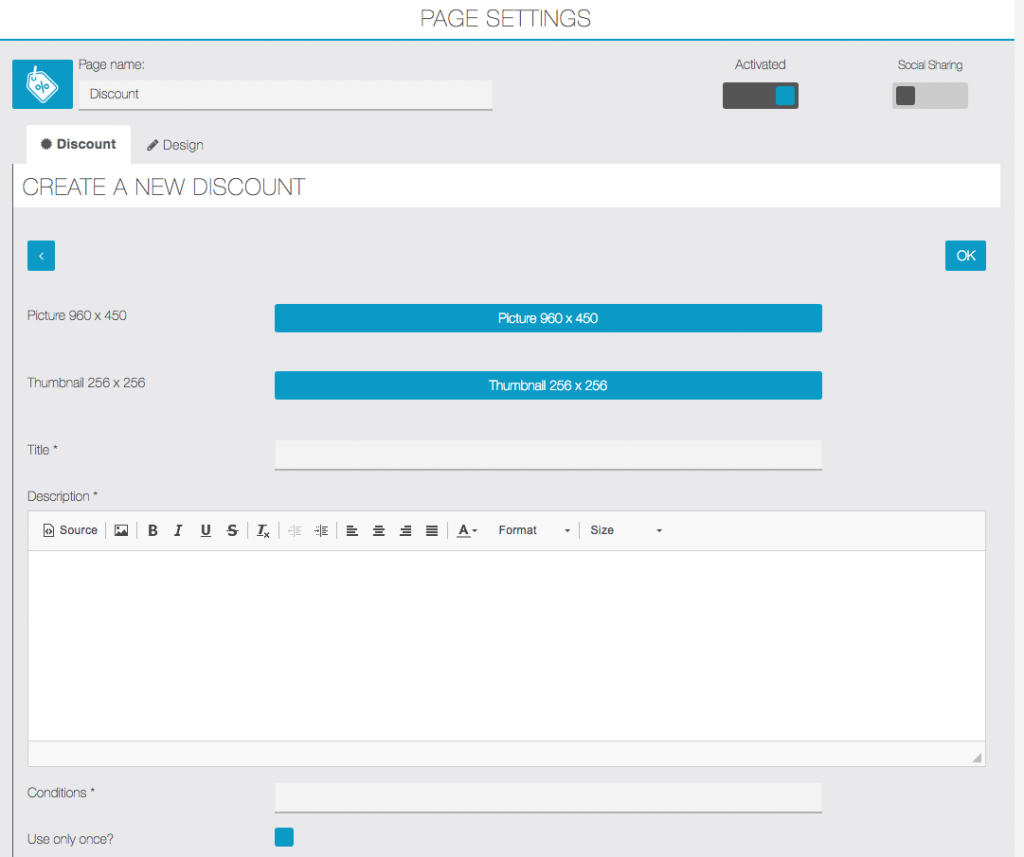Image resolution: width=1024 pixels, height=857 pixels.
Task: Open the Format dropdown
Action: click(534, 530)
